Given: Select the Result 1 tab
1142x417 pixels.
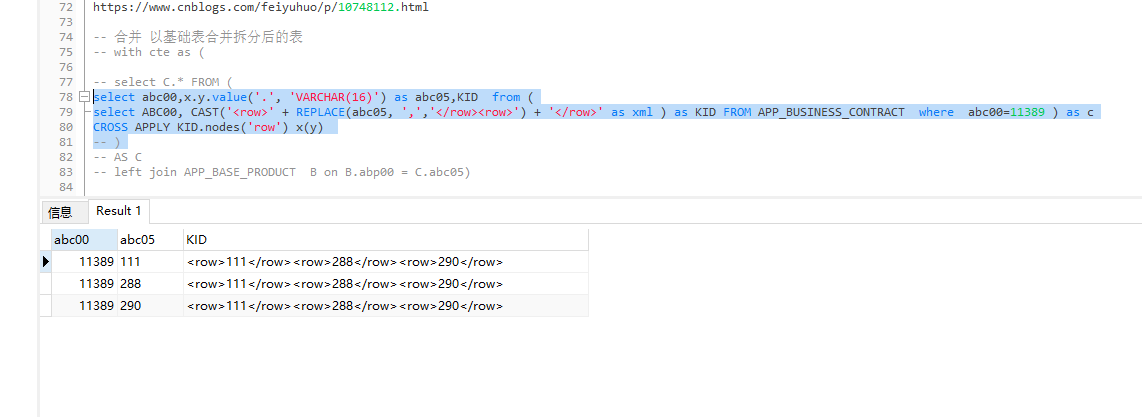Looking at the screenshot, I should point(119,211).
